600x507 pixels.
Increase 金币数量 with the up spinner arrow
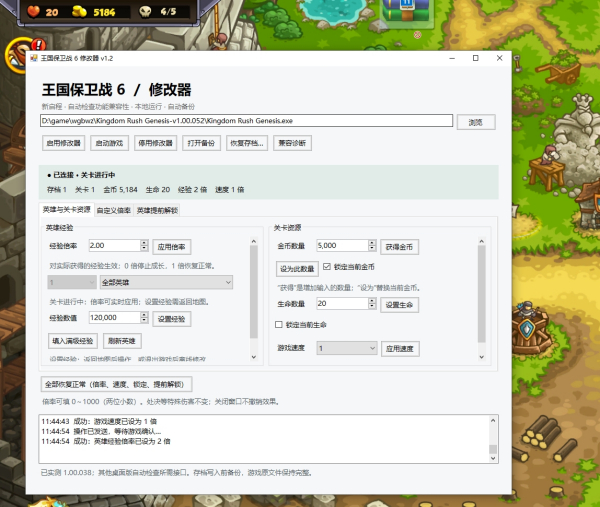pos(372,243)
